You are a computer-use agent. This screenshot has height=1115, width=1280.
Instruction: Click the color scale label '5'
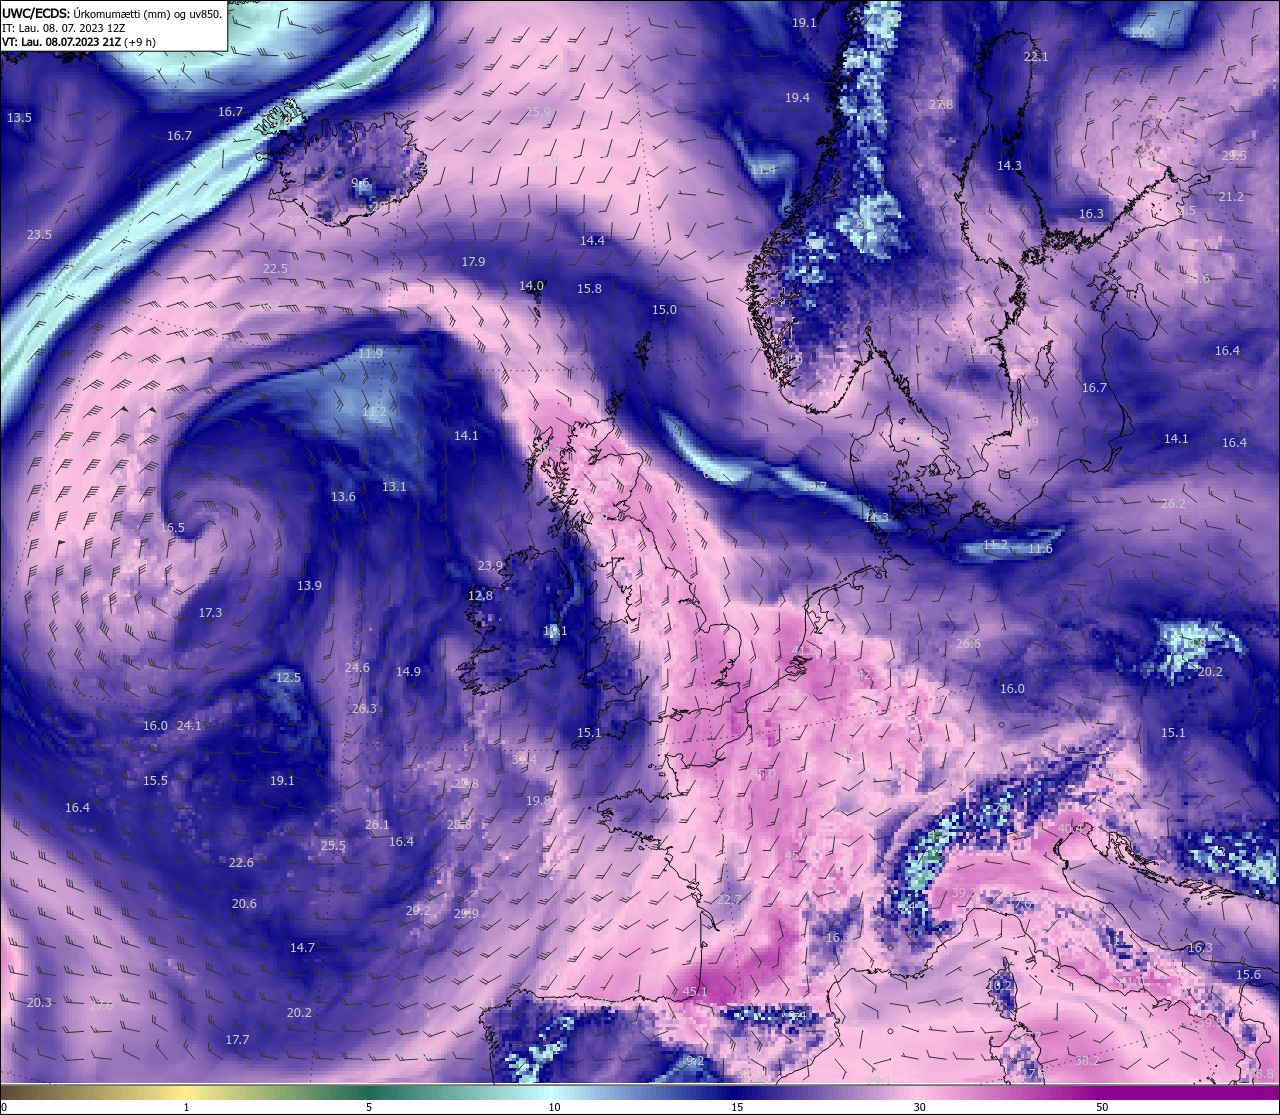369,1107
